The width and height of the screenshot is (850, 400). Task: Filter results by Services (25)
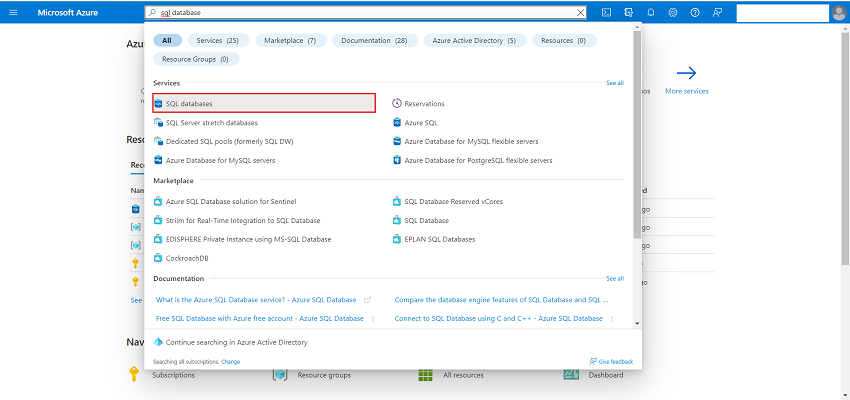coord(218,41)
